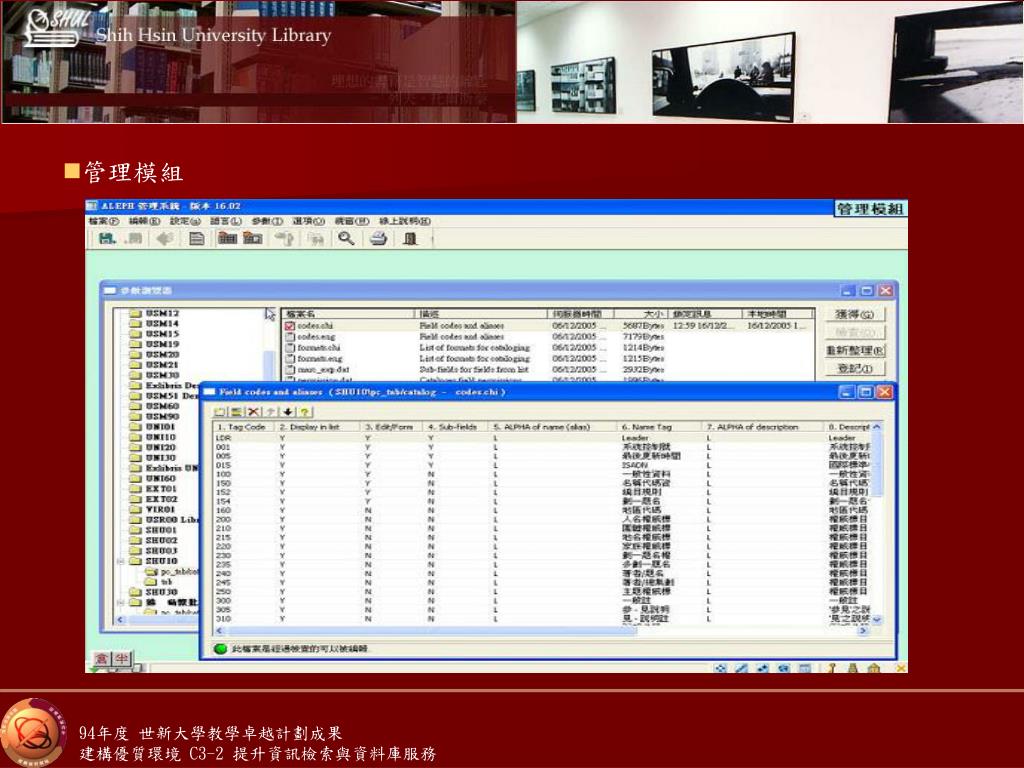
Task: Click the red X delete icon in Field codes toolbar
Action: [253, 412]
